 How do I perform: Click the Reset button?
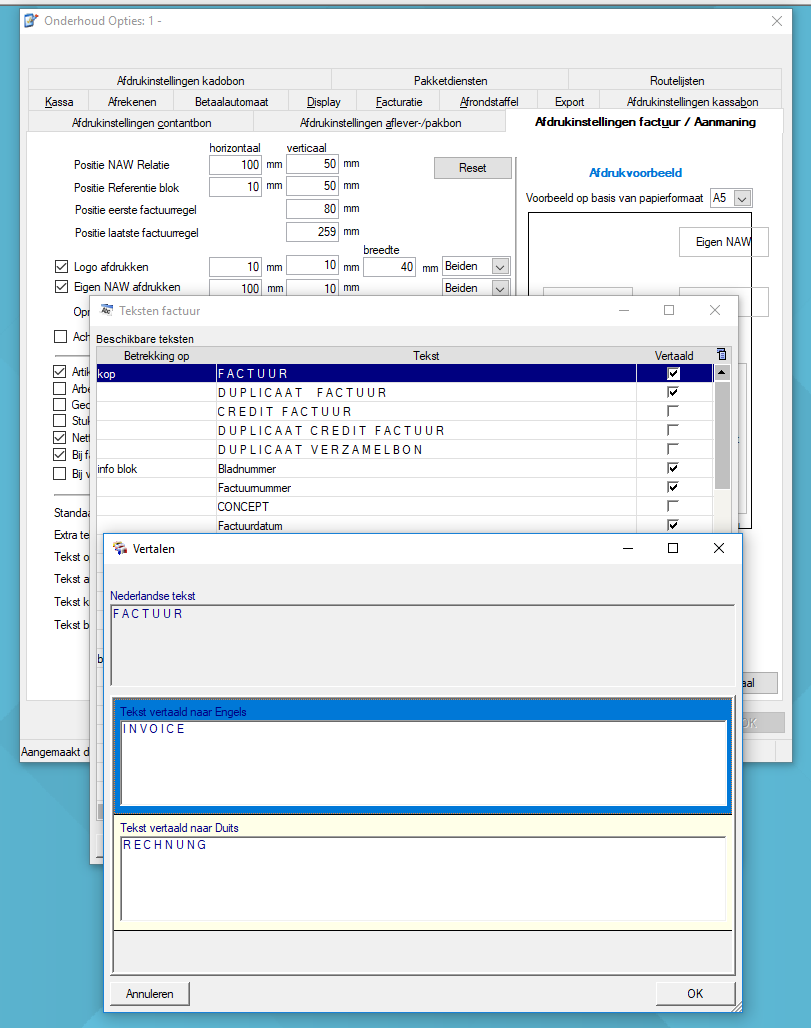(473, 168)
